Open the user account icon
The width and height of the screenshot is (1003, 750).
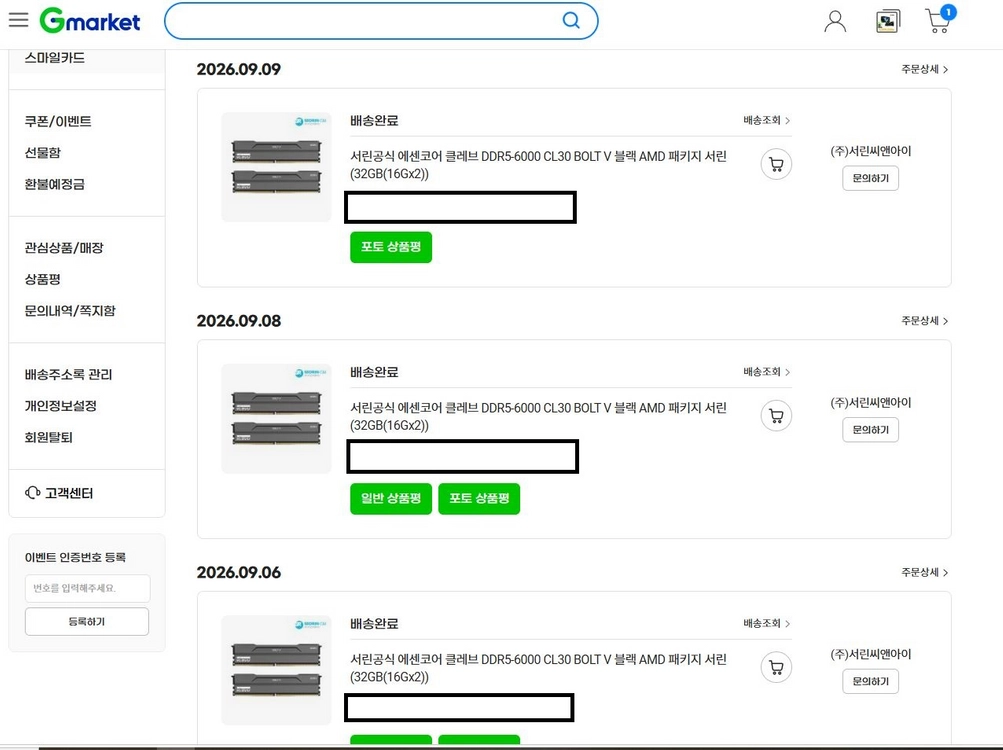835,21
